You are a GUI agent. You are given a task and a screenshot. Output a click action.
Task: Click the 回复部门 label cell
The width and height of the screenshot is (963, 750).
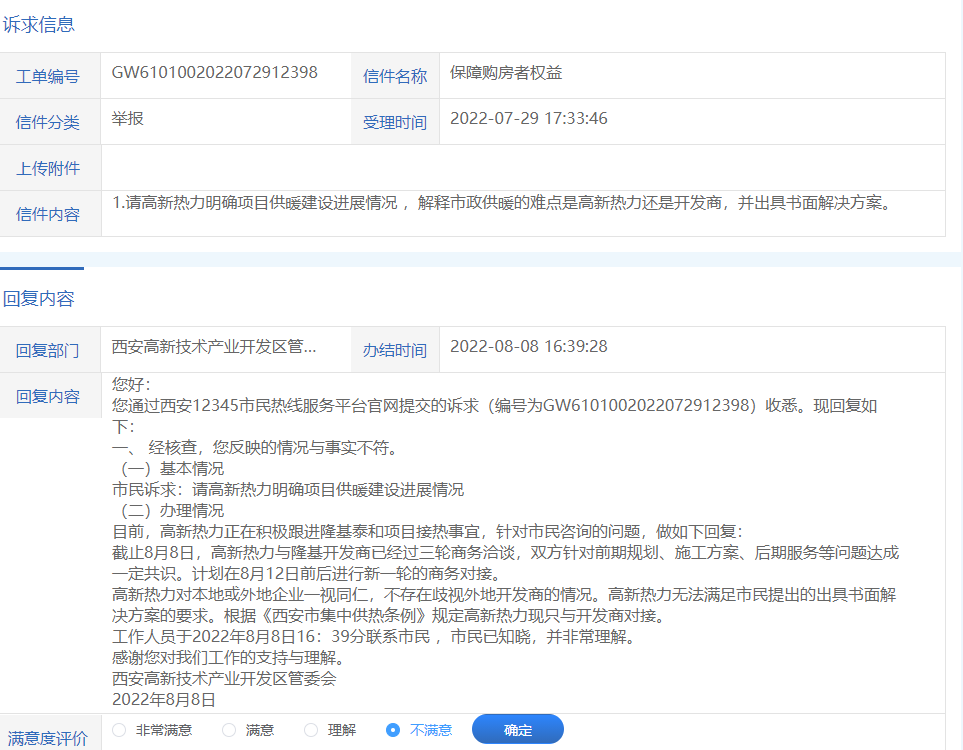click(48, 351)
